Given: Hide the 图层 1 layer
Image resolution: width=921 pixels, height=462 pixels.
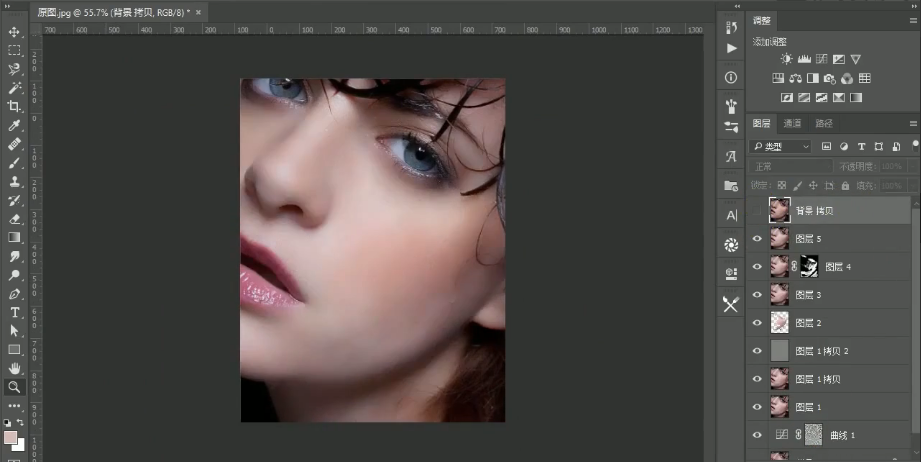Looking at the screenshot, I should (x=757, y=407).
